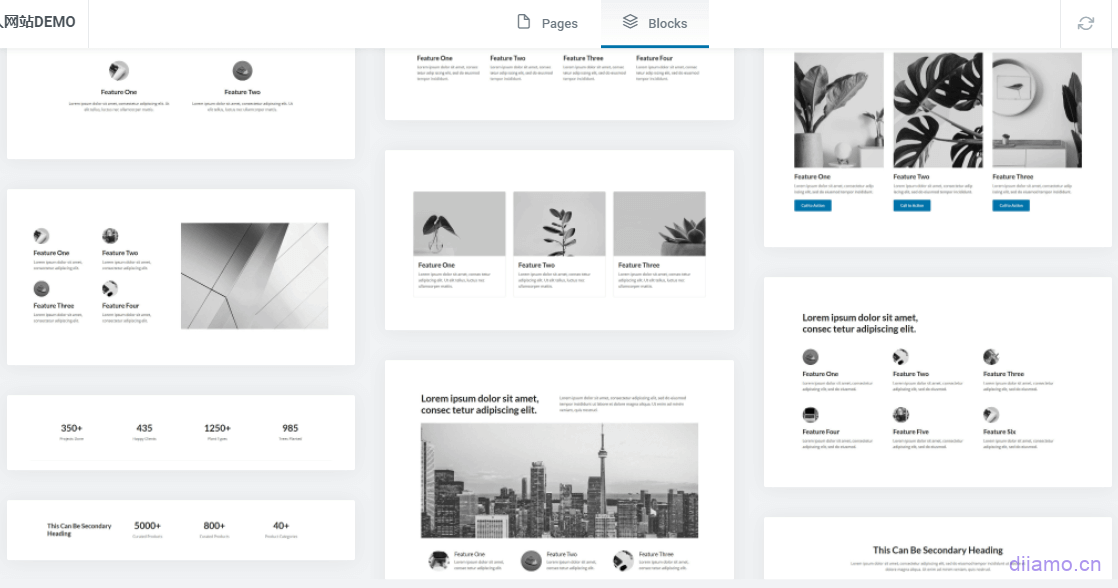This screenshot has width=1118, height=588.
Task: Choose the 350+ statistics counter block
Action: 181,432
